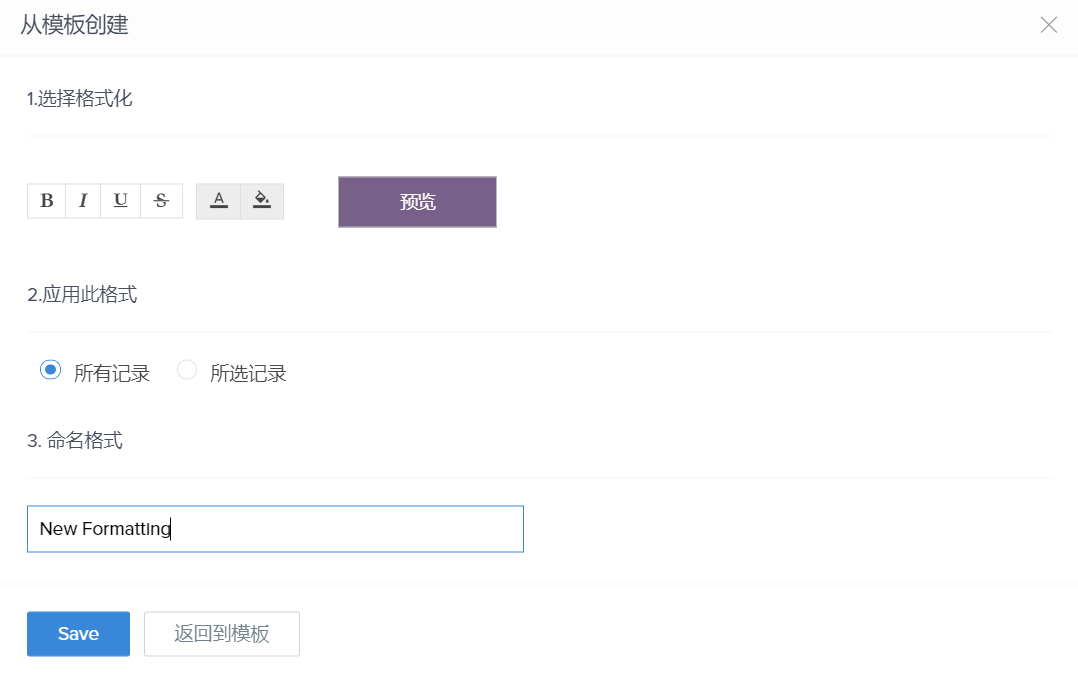Enable underline with the U icon
The image size is (1078, 683).
(121, 201)
